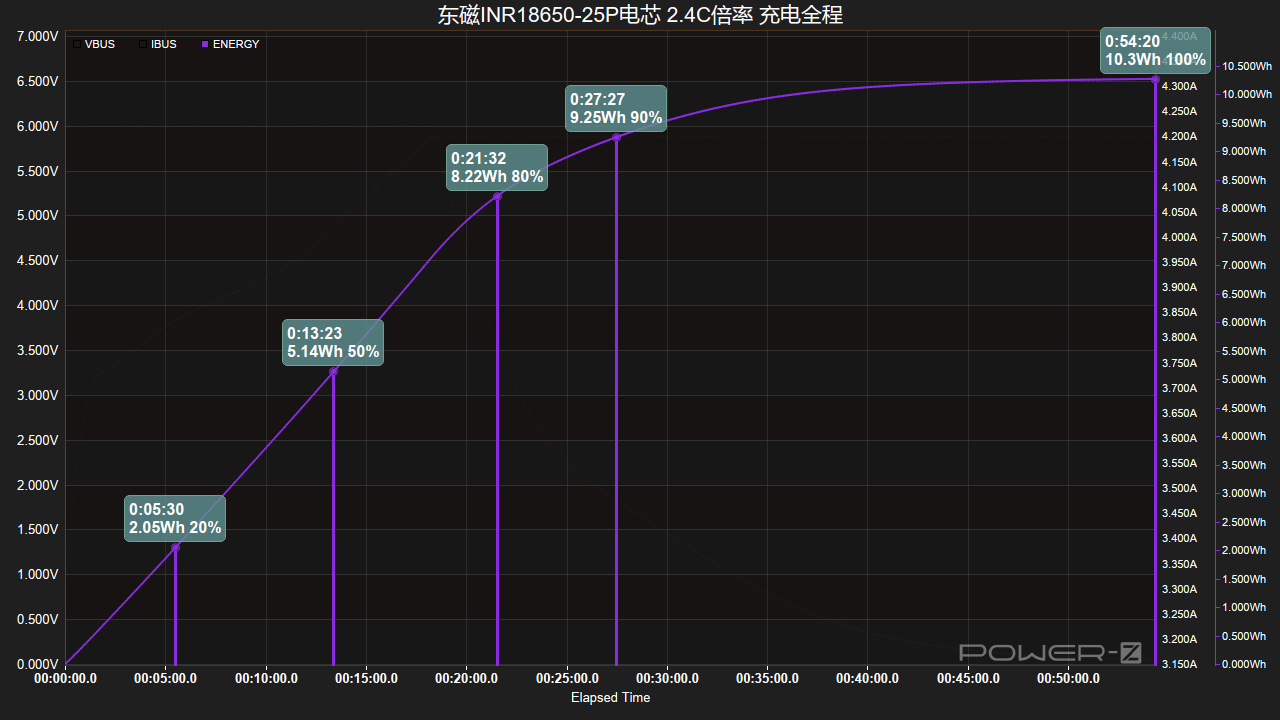This screenshot has width=1280, height=720.
Task: Open the 0:27:27 9.25Wh annotation box
Action: [x=616, y=109]
